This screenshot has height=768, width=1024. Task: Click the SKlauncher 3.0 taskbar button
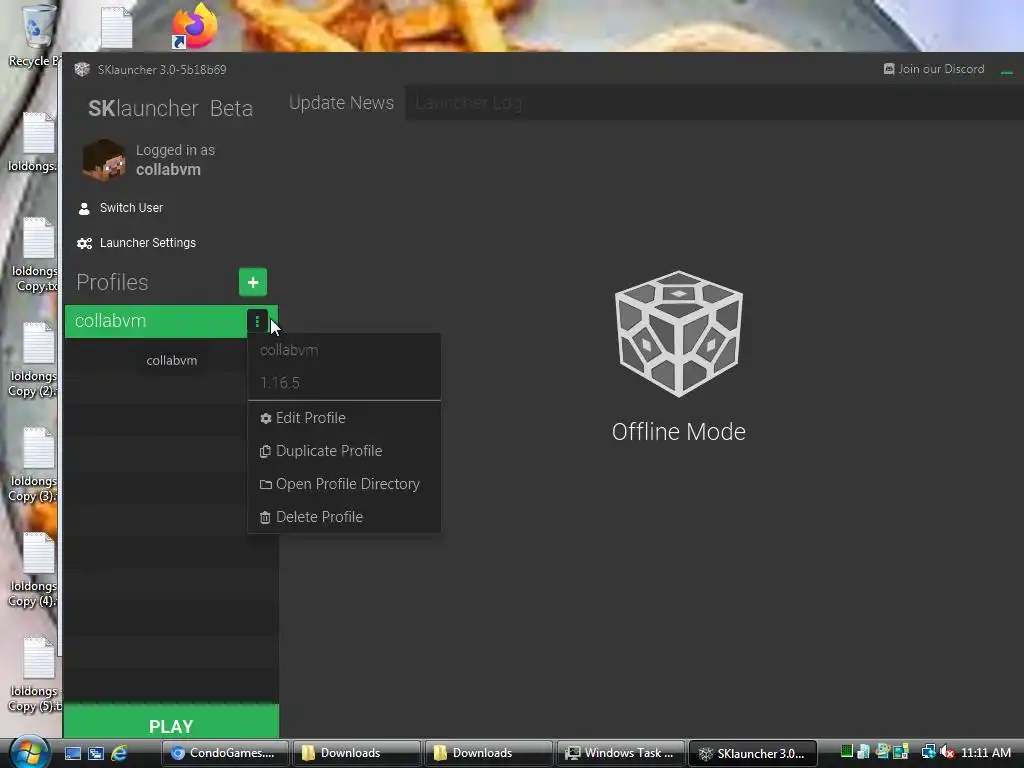(752, 753)
